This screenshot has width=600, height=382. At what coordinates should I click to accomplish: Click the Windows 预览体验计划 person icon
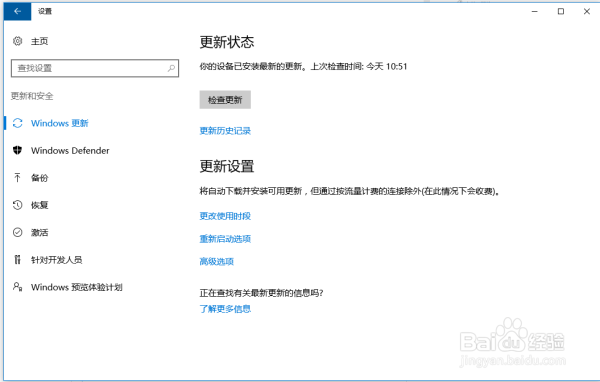click(x=18, y=287)
